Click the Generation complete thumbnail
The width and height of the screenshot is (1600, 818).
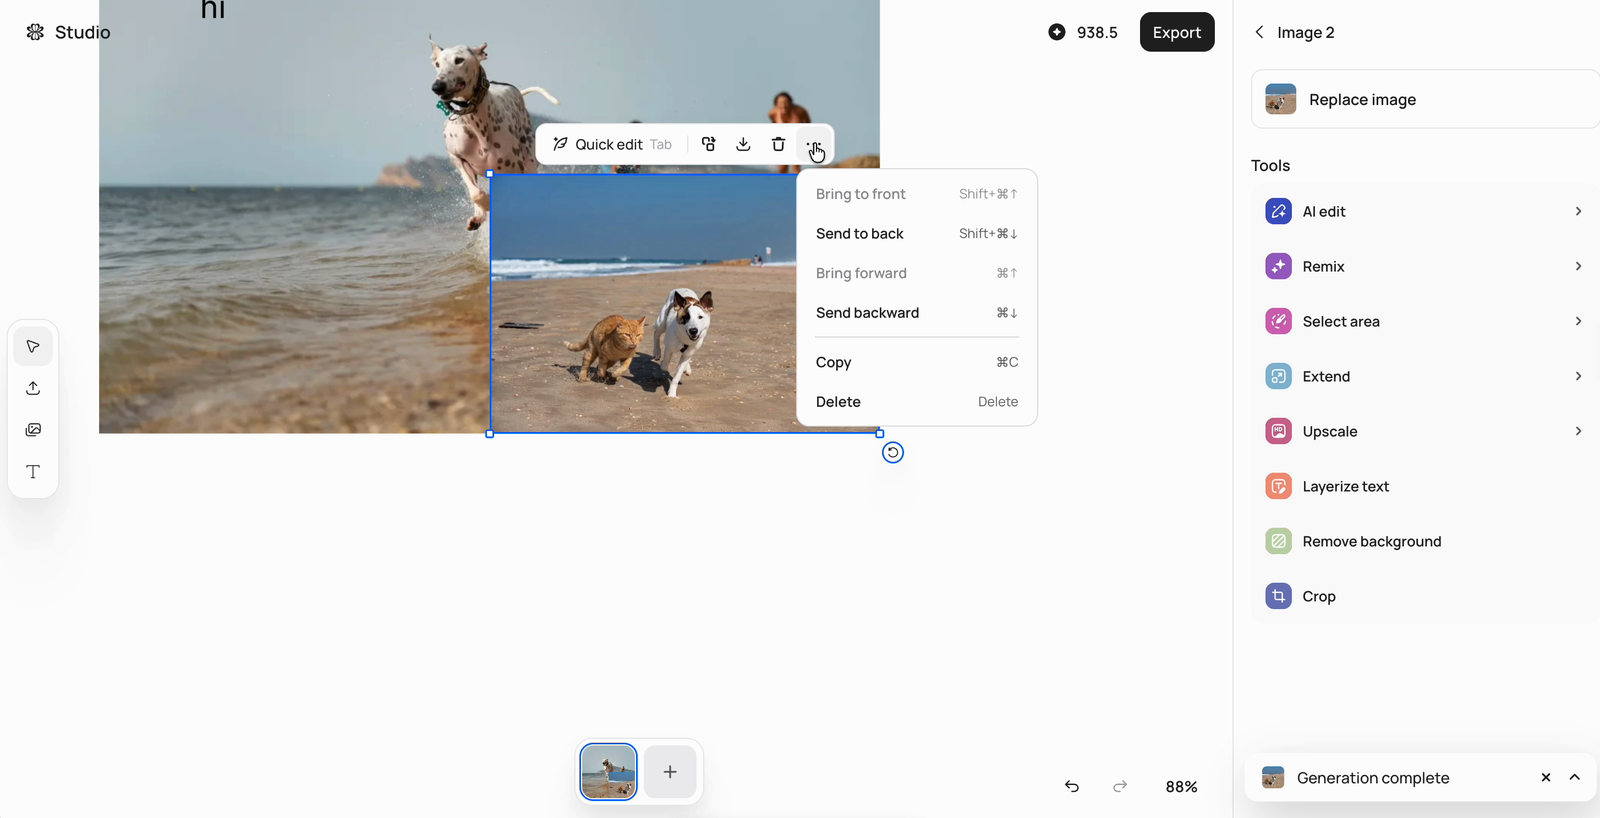tap(1273, 778)
